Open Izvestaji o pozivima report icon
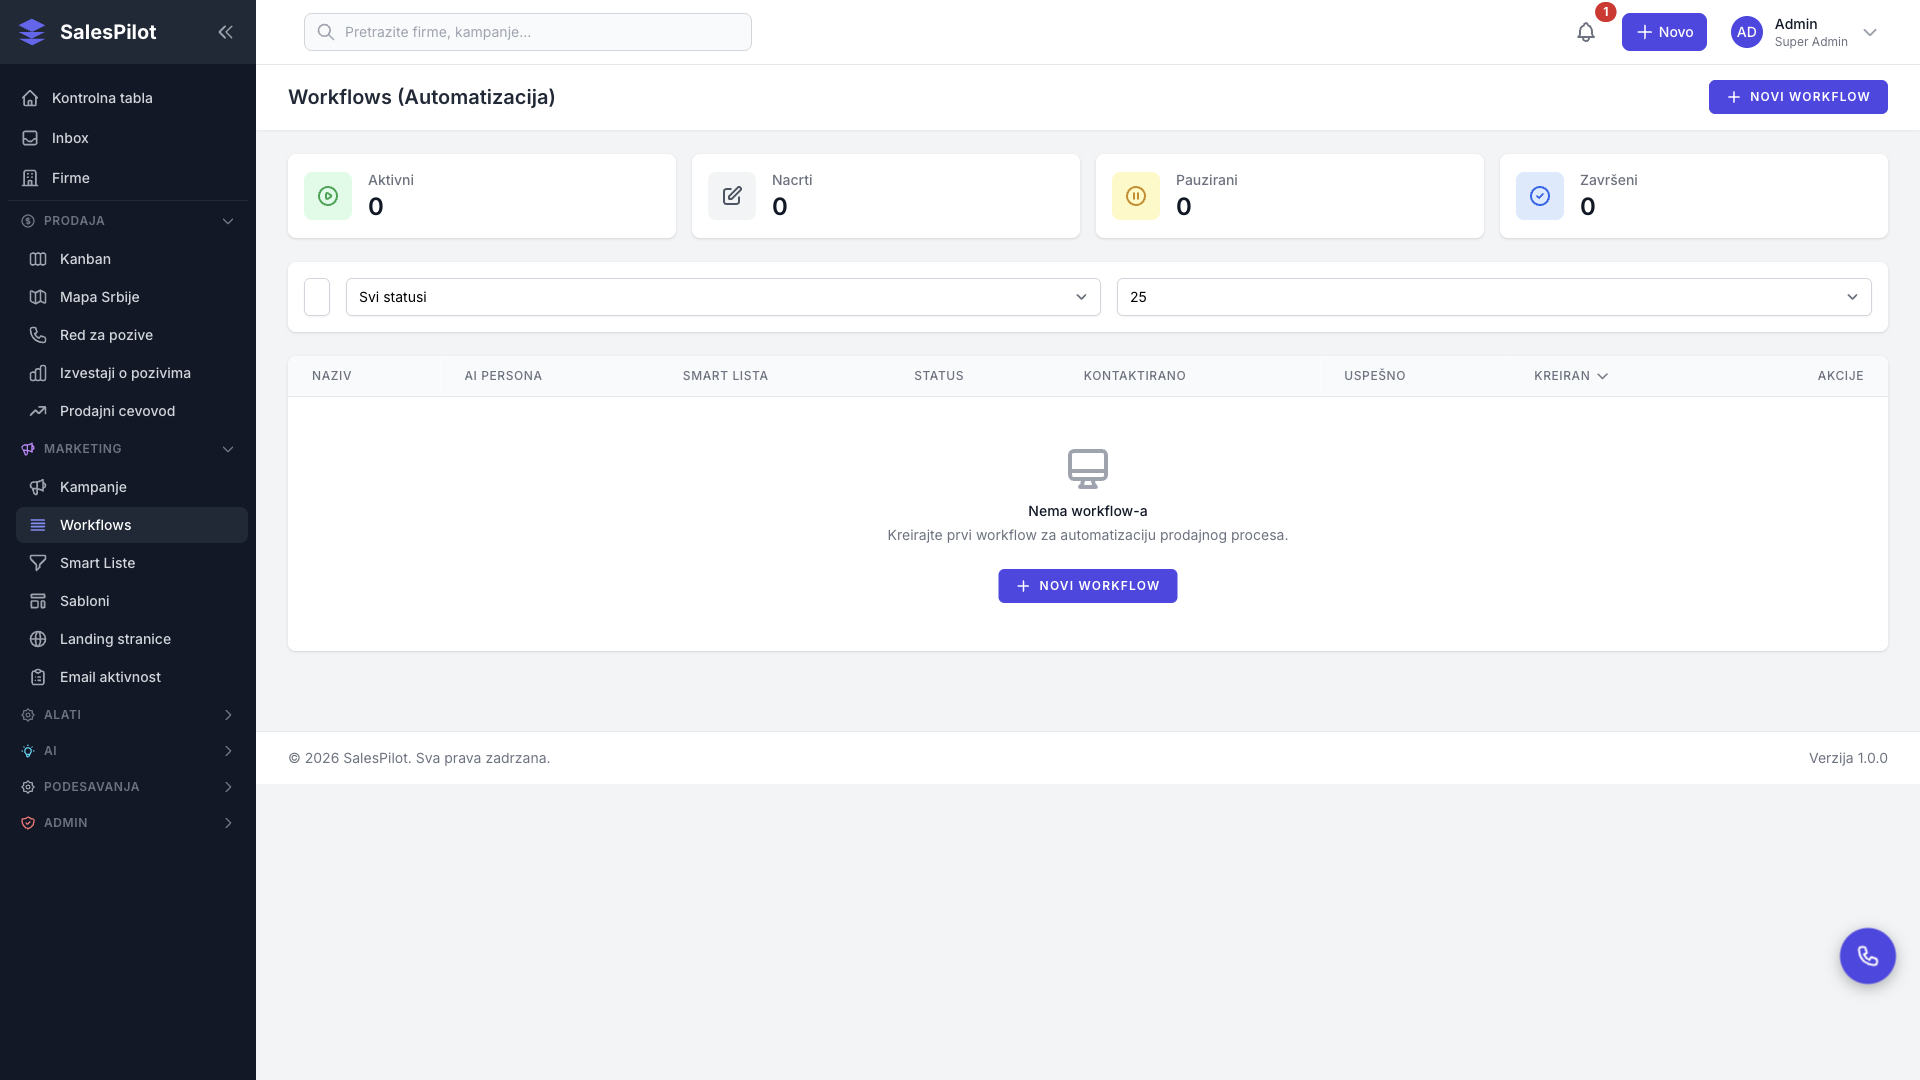Screen dimensions: 1920x1080 [37, 373]
